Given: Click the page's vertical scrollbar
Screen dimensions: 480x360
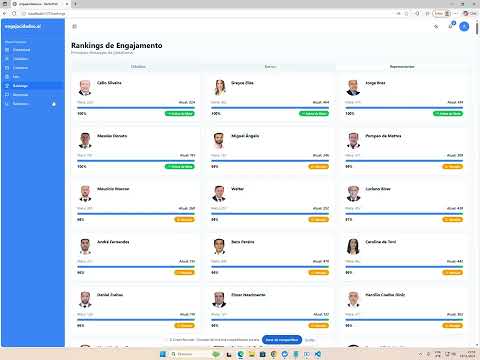Looking at the screenshot, I should point(477,29).
